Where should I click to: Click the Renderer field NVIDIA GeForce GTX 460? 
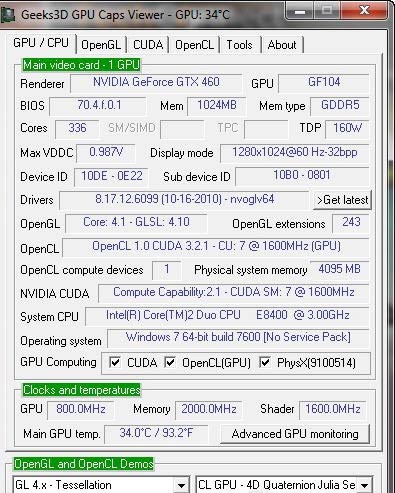(156, 83)
